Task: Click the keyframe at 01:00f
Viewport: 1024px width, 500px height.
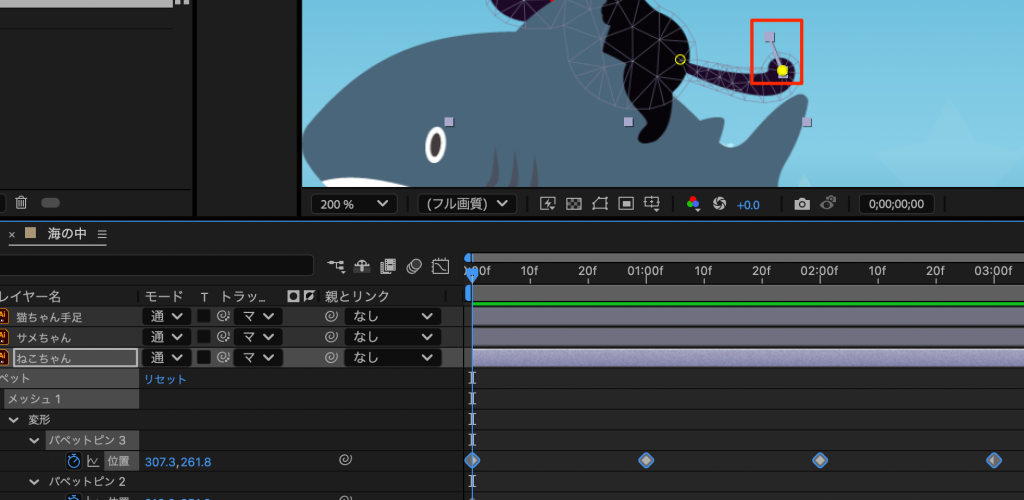Action: point(646,460)
